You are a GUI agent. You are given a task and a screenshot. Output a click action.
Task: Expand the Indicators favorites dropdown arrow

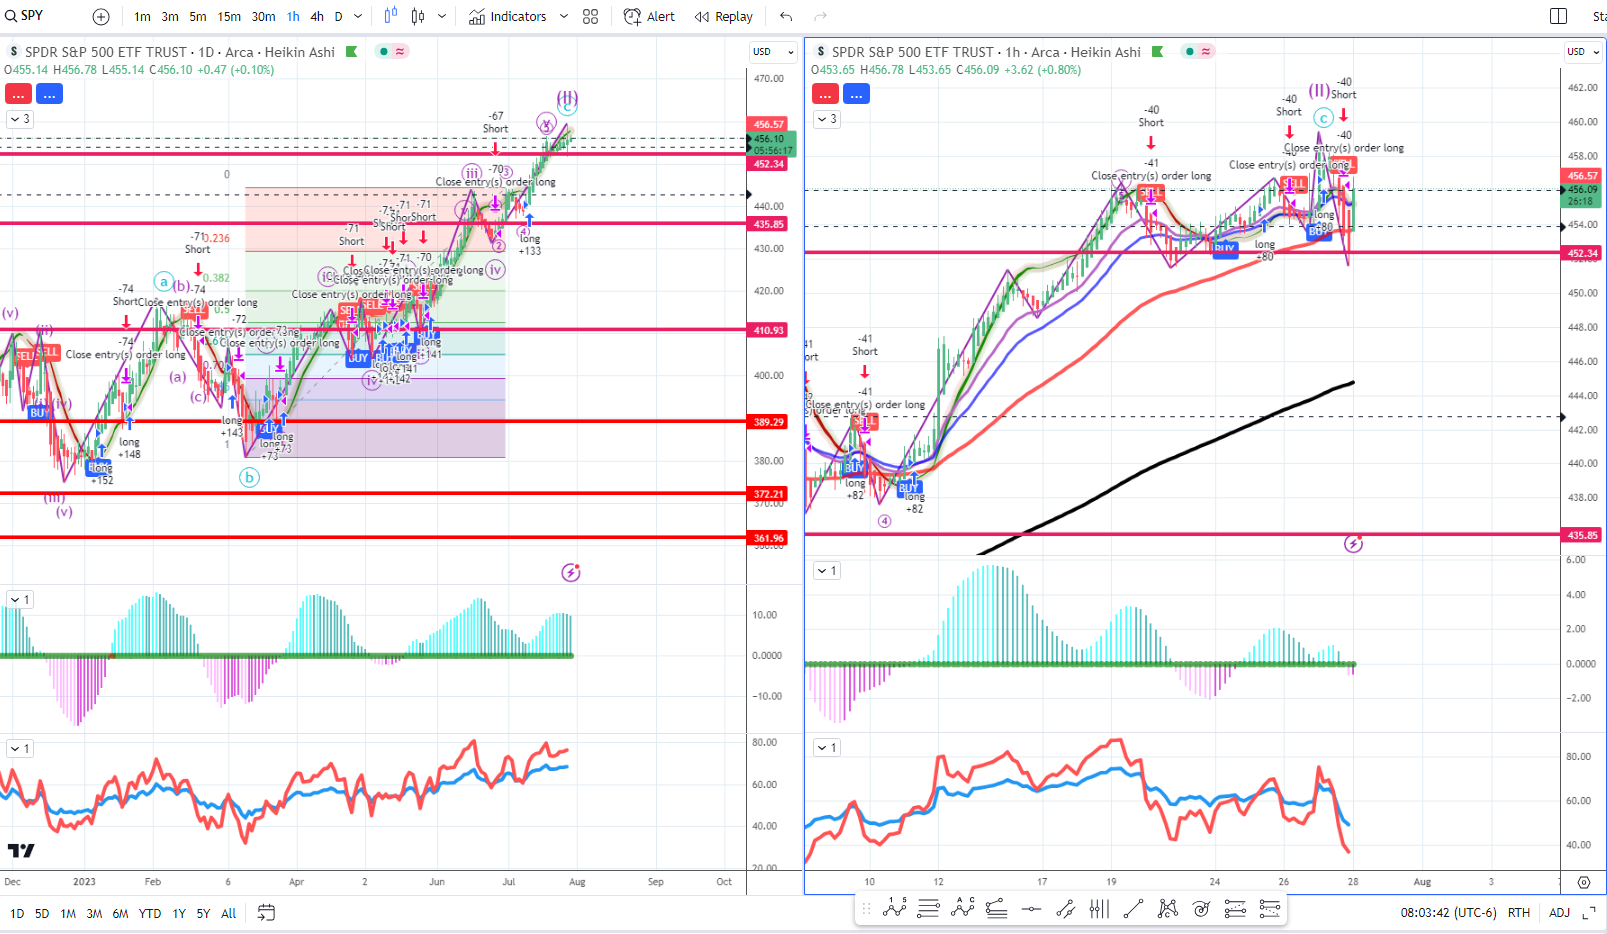pyautogui.click(x=564, y=16)
